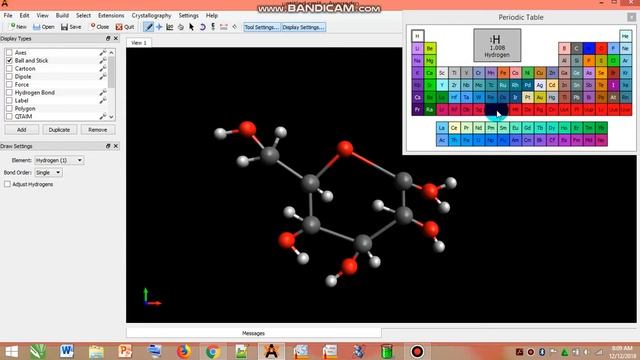The image size is (640, 360).
Task: Pick Carbon in the Periodic Table
Action: pos(576,49)
